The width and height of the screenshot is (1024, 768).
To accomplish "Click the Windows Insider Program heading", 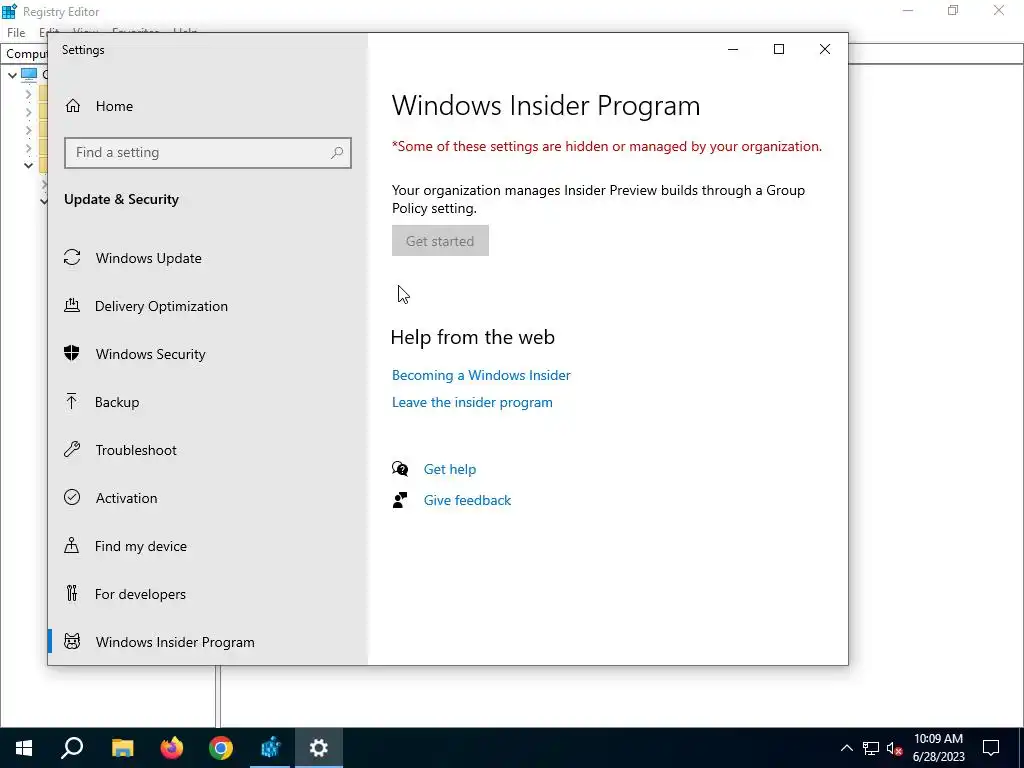I will pyautogui.click(x=546, y=106).
